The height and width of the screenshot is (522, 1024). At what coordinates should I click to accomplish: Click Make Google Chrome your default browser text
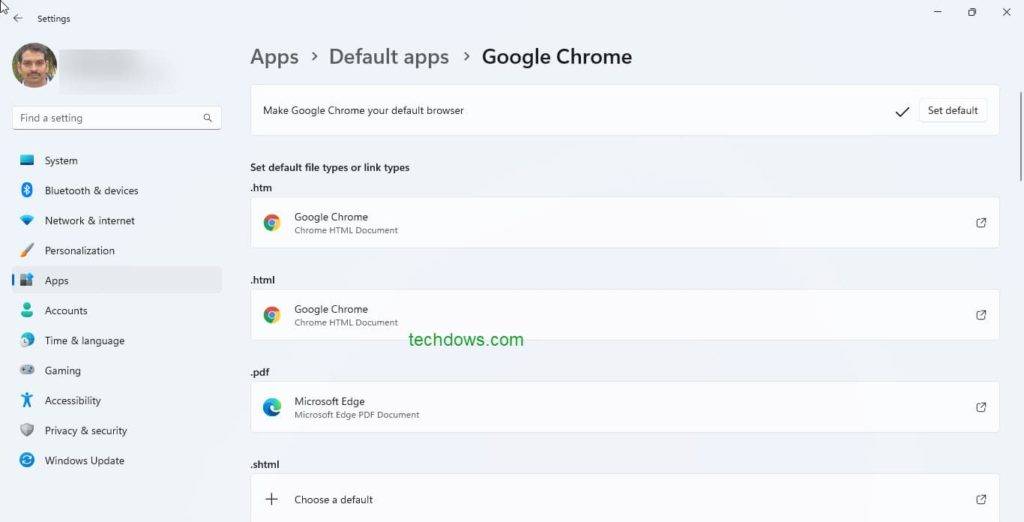click(363, 110)
